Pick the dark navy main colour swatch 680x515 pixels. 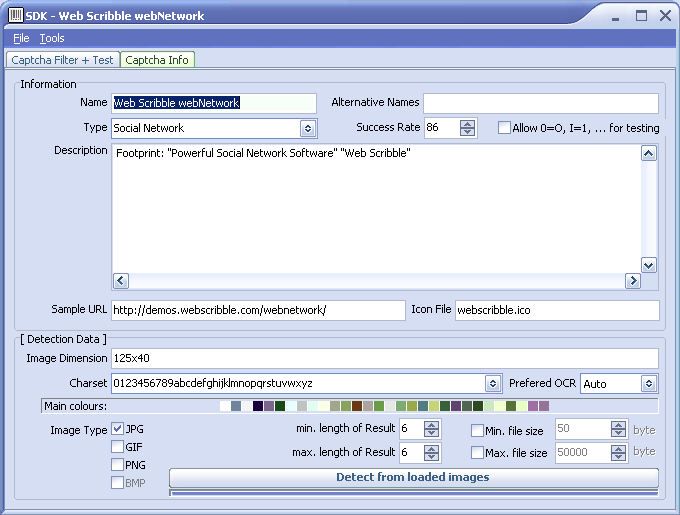pyautogui.click(x=258, y=406)
